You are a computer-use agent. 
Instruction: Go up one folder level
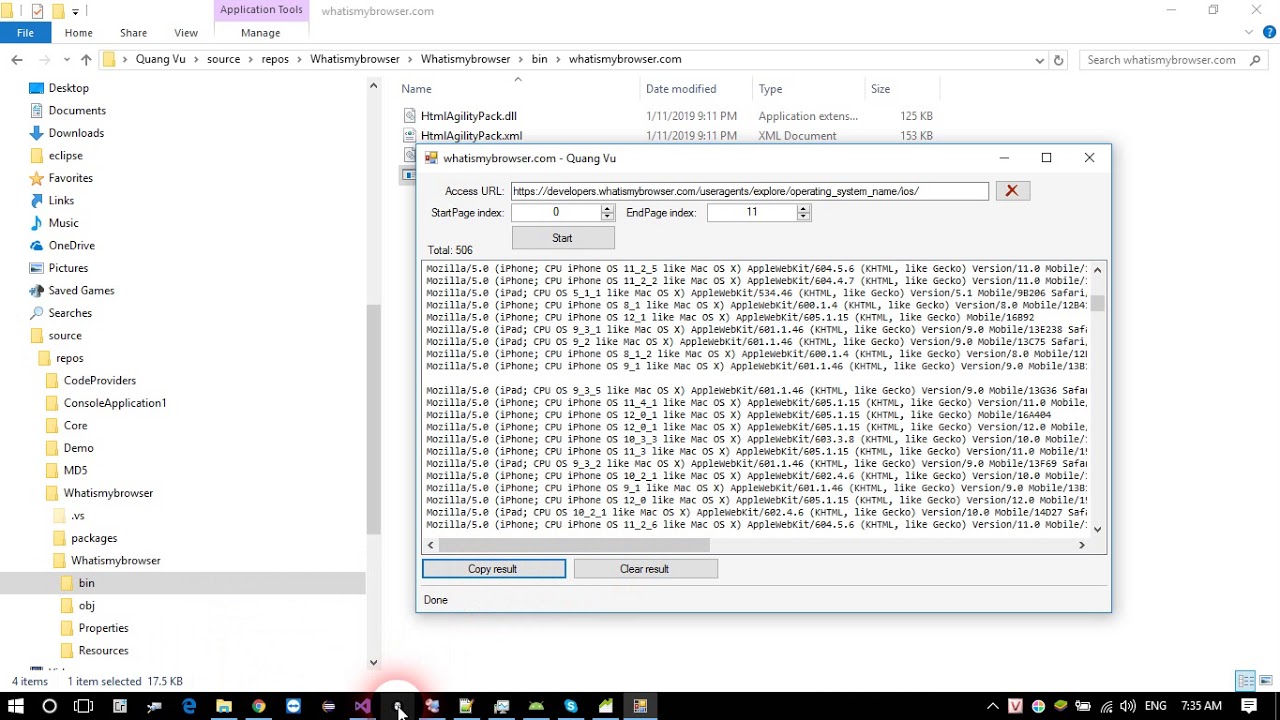coord(86,60)
